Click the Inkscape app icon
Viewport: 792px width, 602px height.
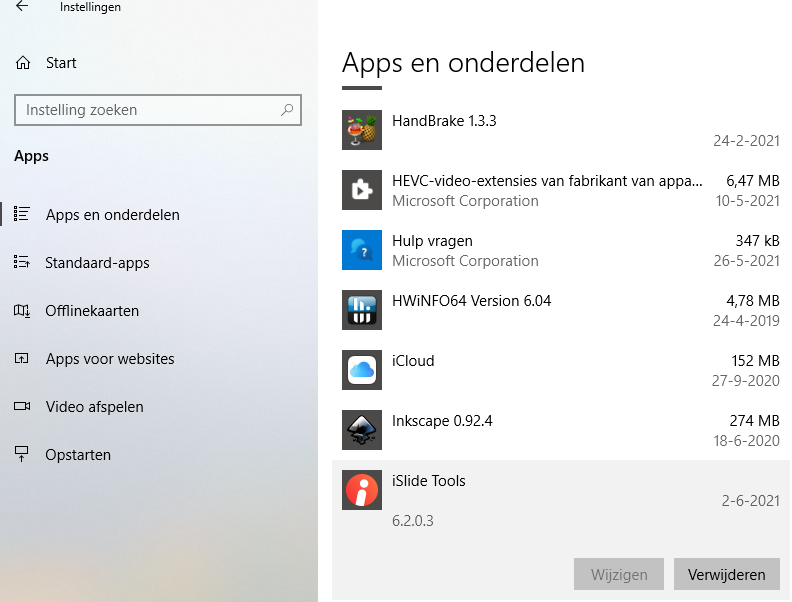(x=362, y=430)
